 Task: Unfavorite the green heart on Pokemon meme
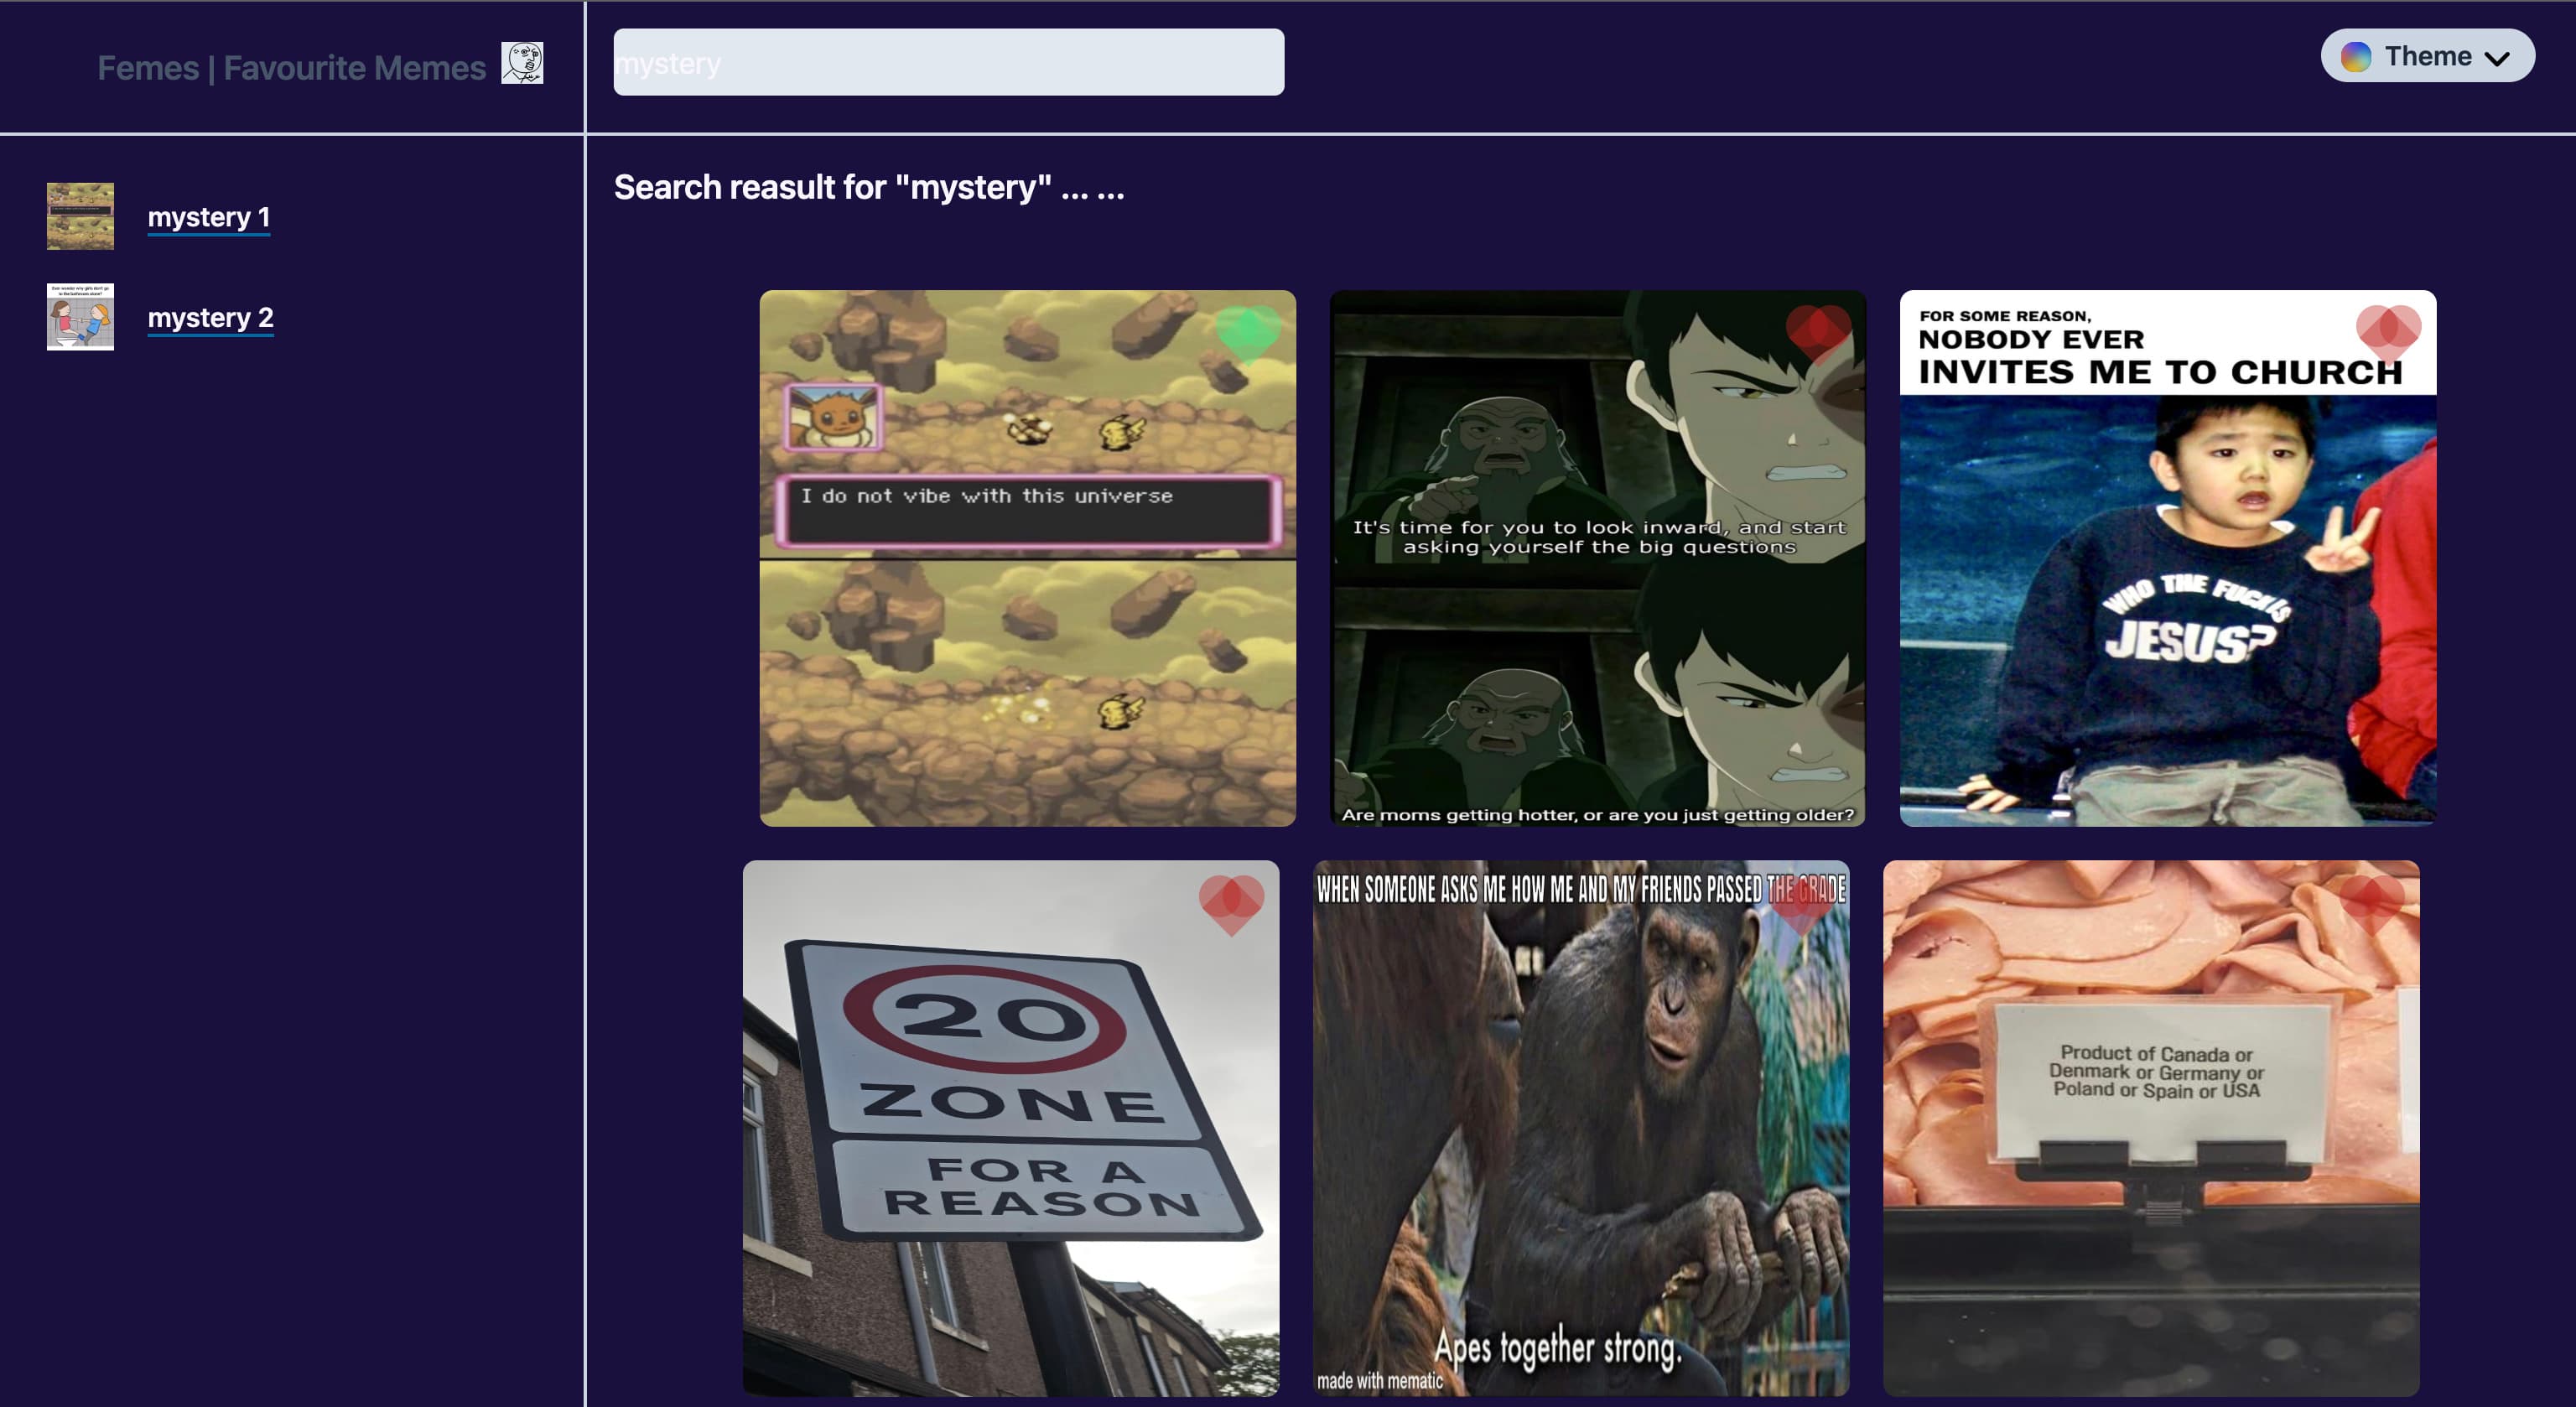pos(1247,332)
